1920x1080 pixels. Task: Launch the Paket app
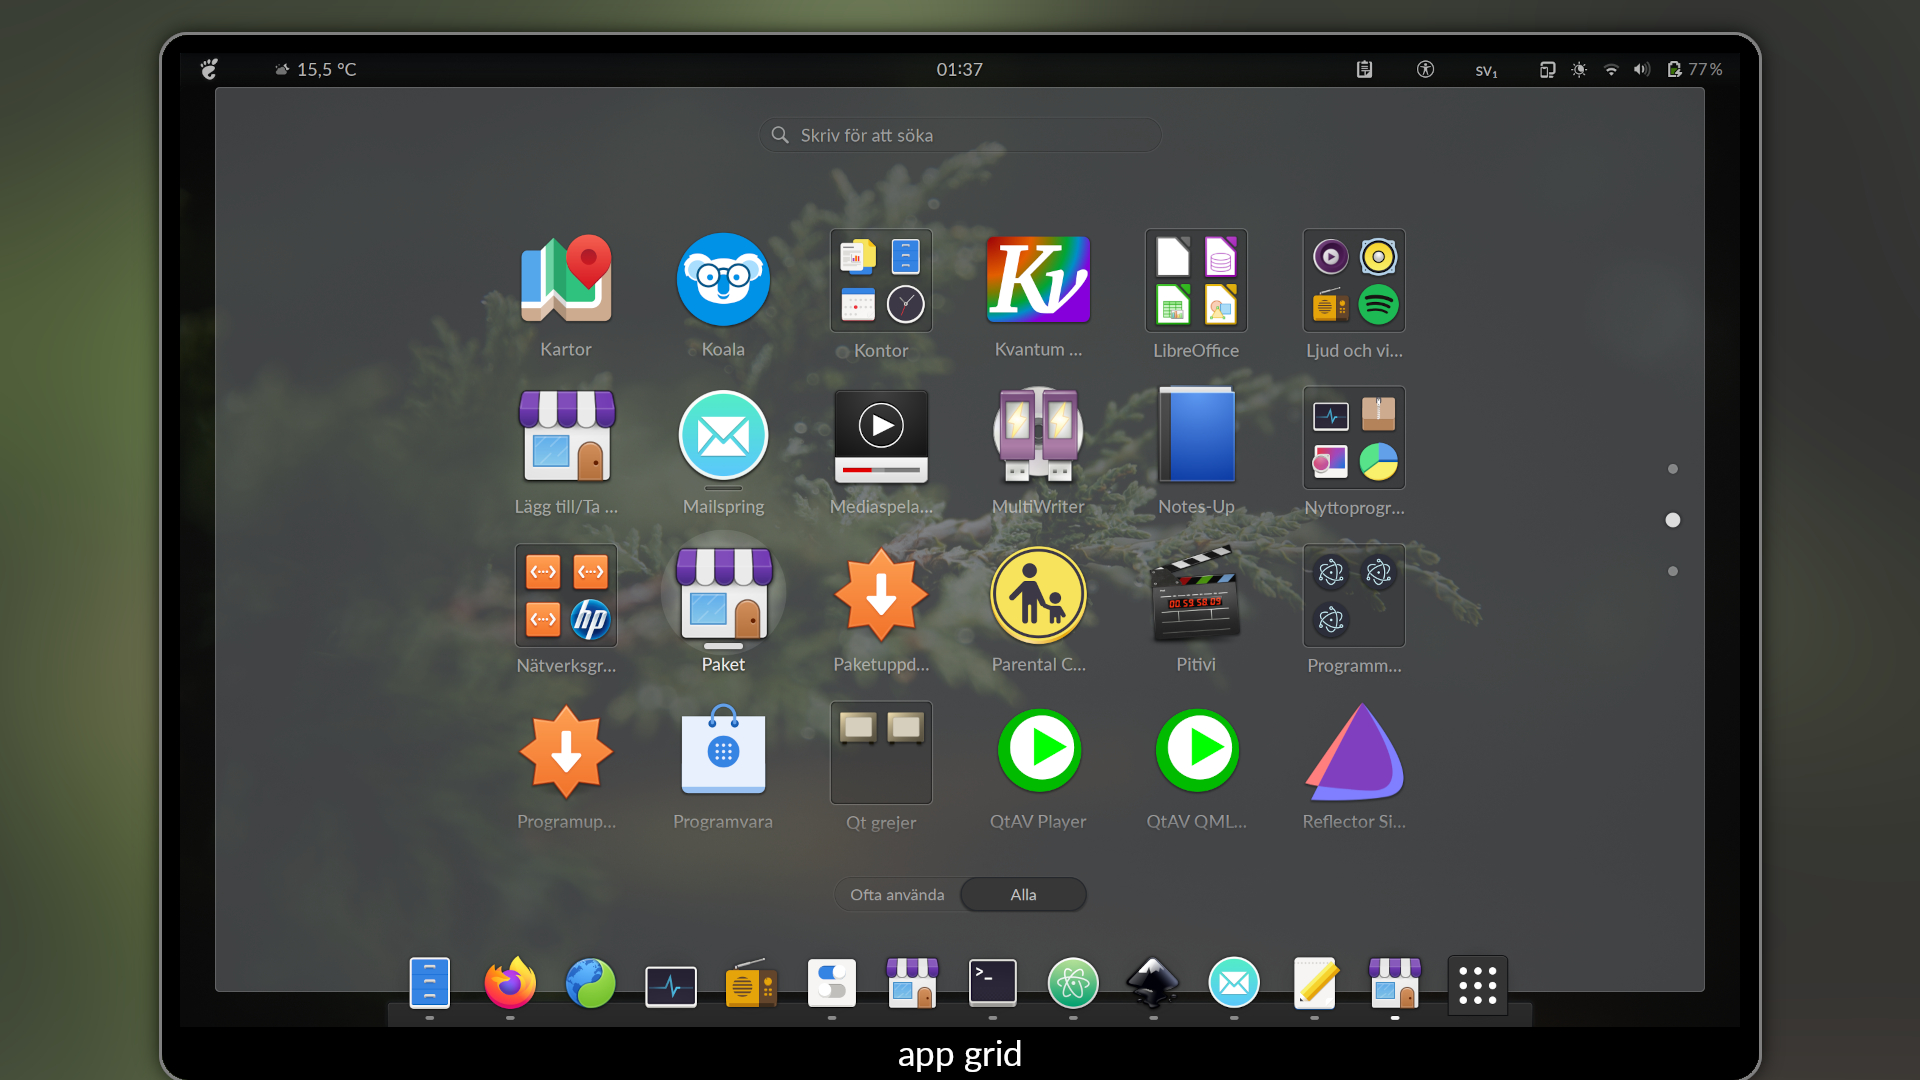pyautogui.click(x=723, y=595)
